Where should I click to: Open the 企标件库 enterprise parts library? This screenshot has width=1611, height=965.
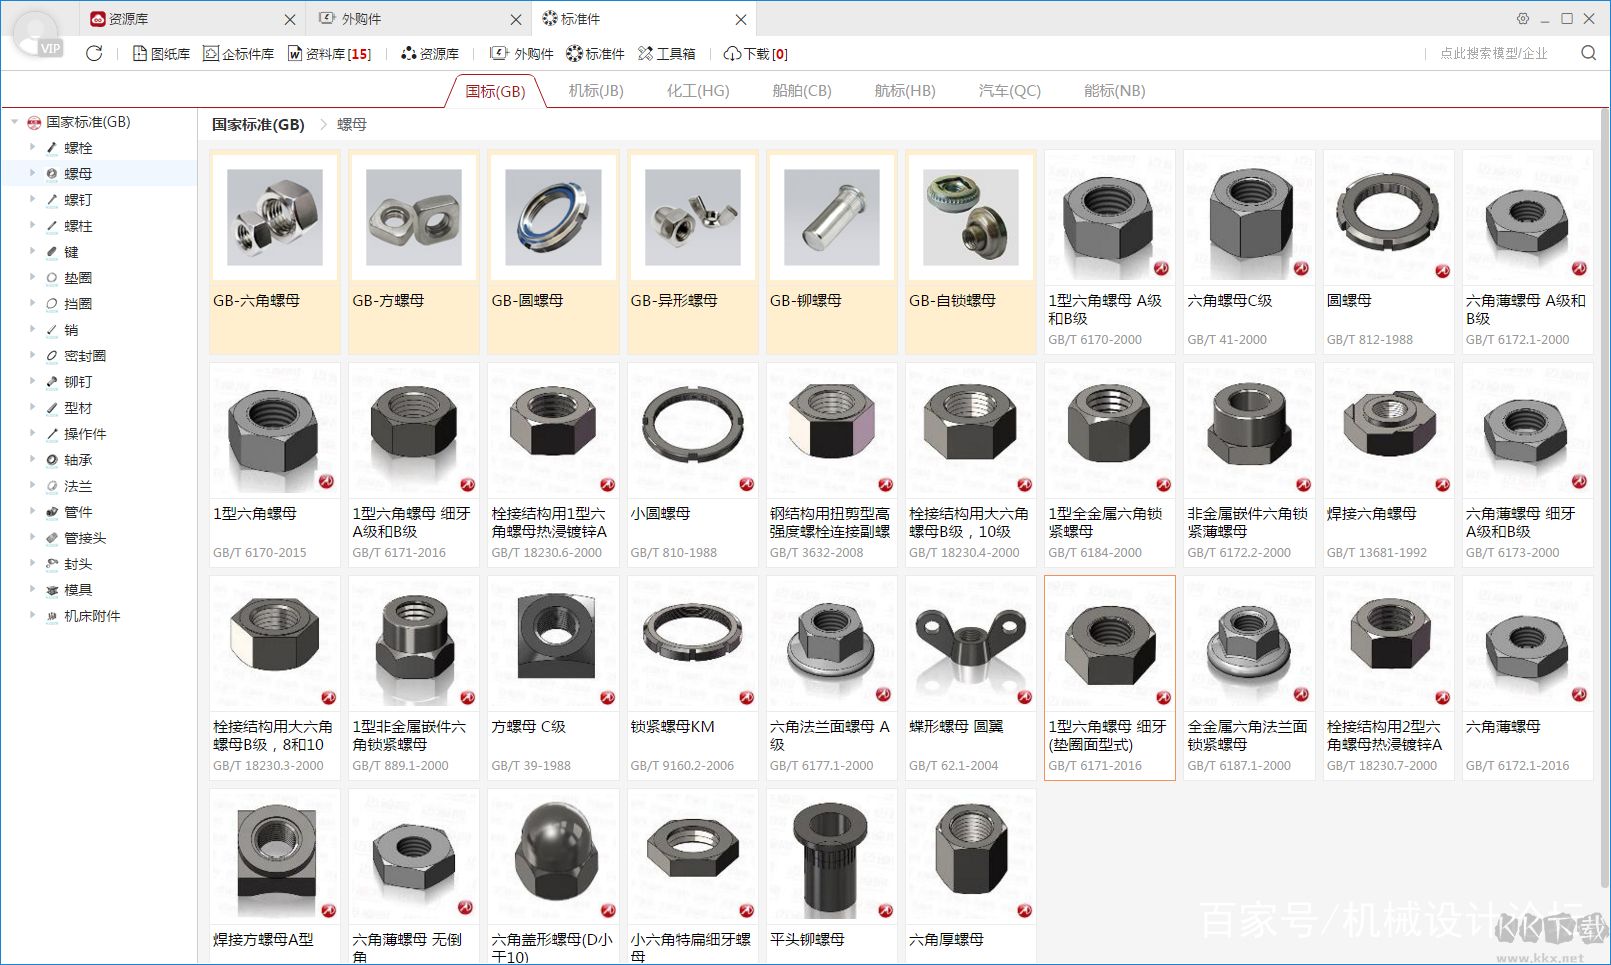pyautogui.click(x=238, y=54)
